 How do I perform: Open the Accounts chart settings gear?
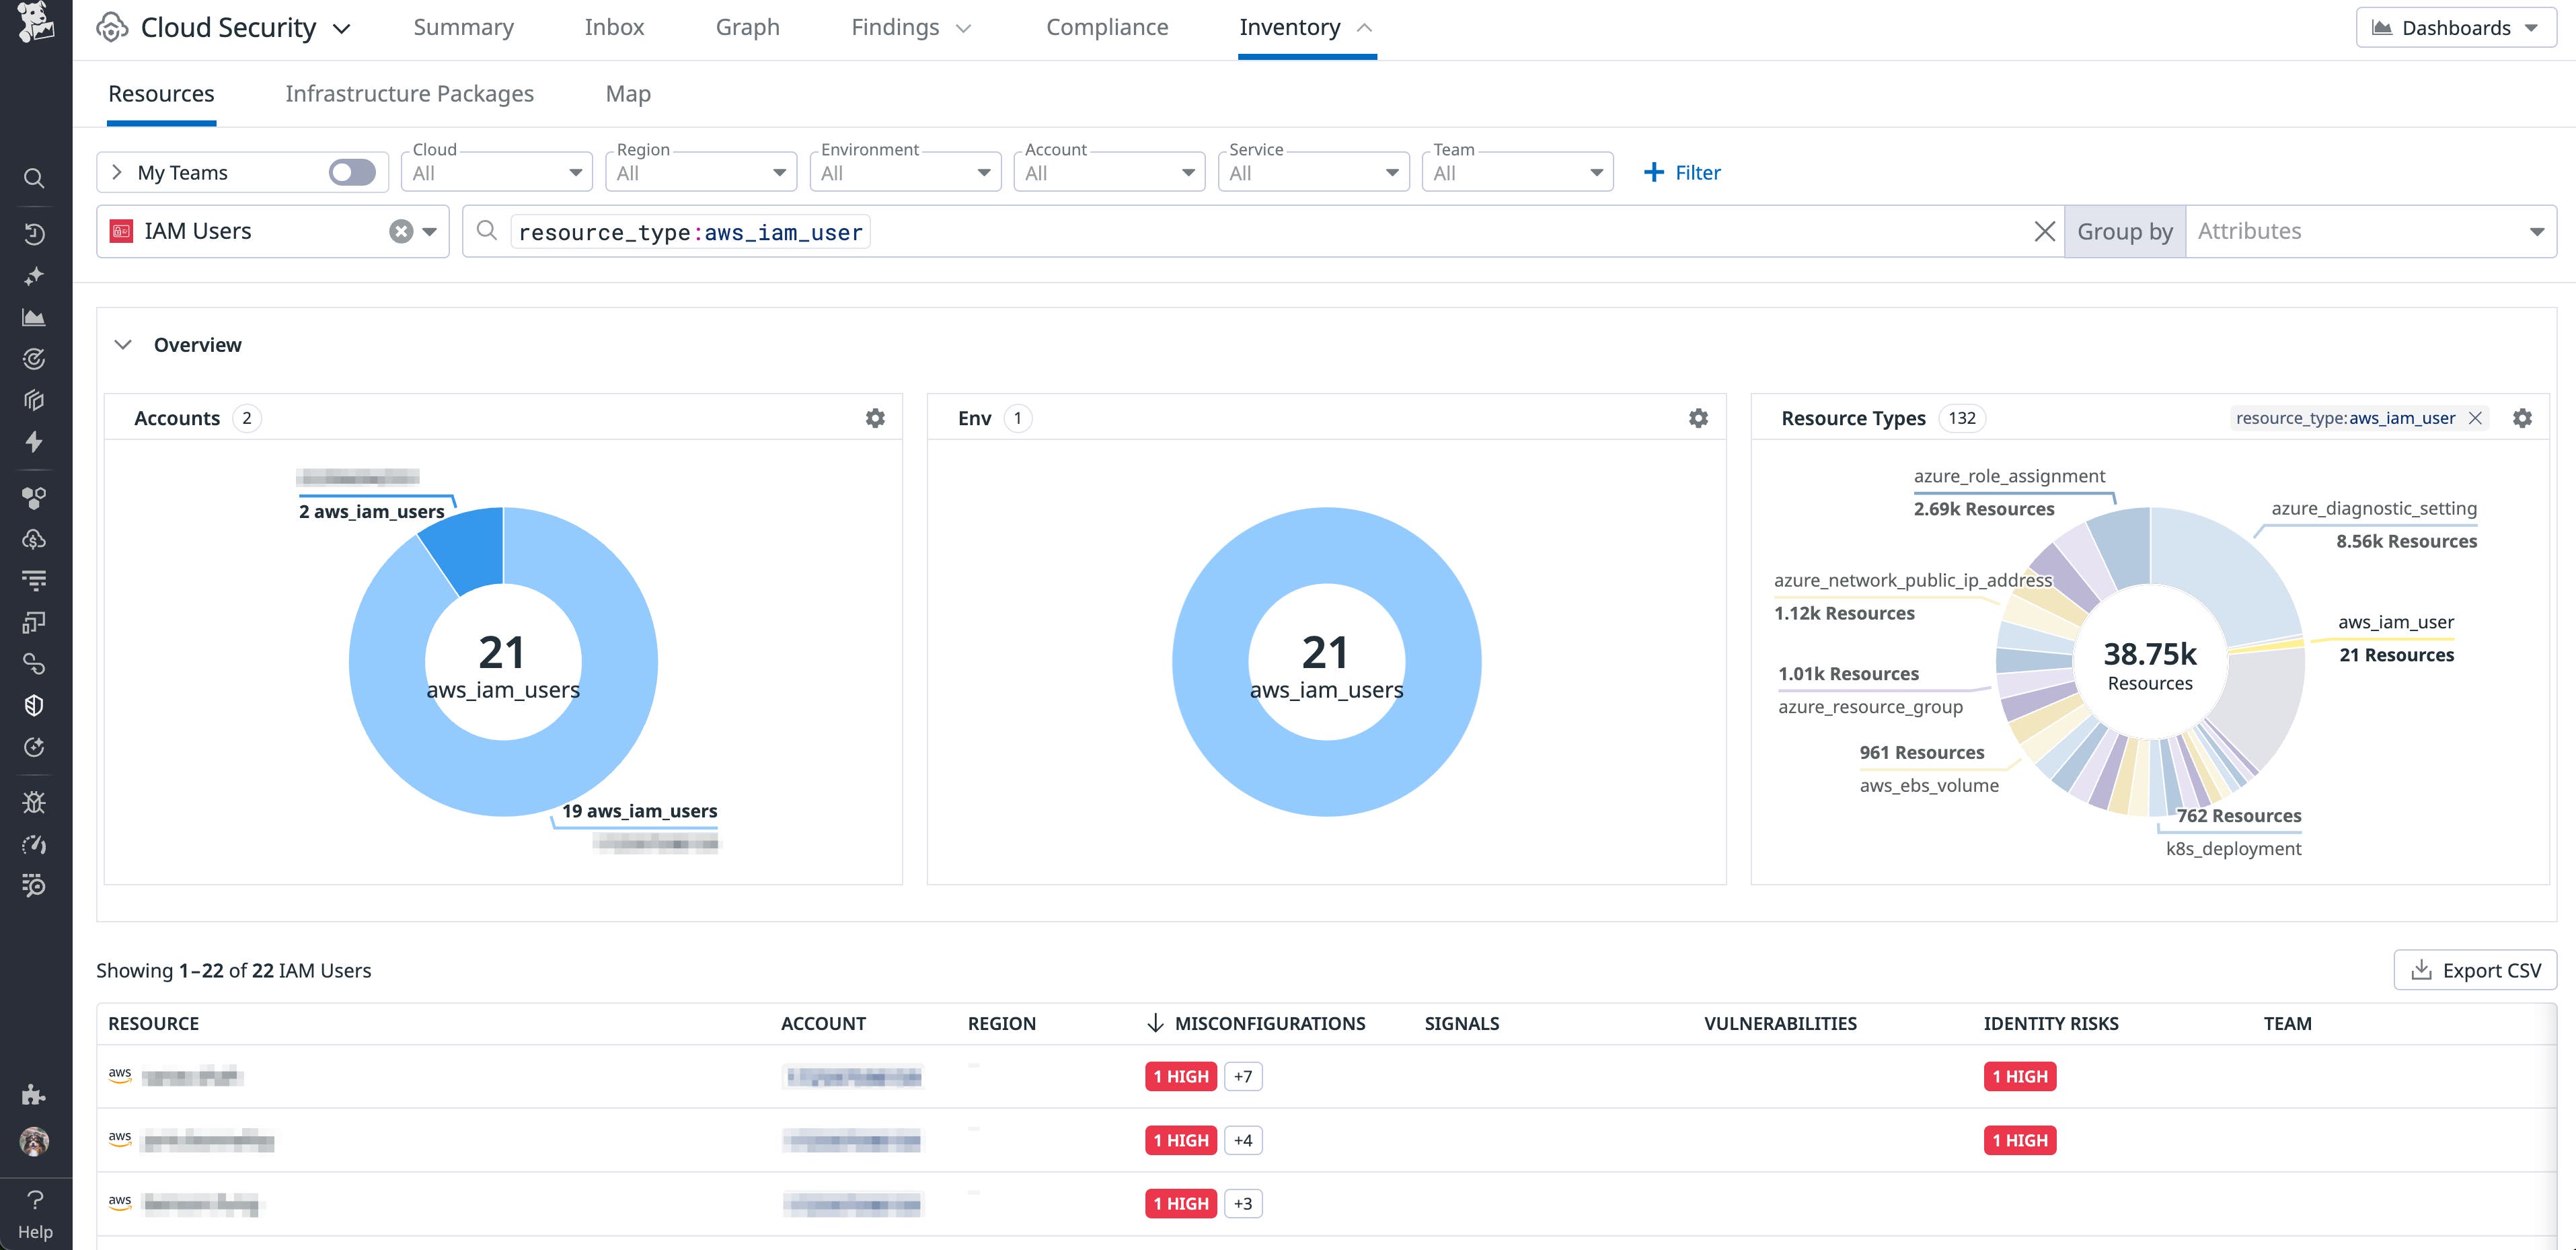(875, 417)
